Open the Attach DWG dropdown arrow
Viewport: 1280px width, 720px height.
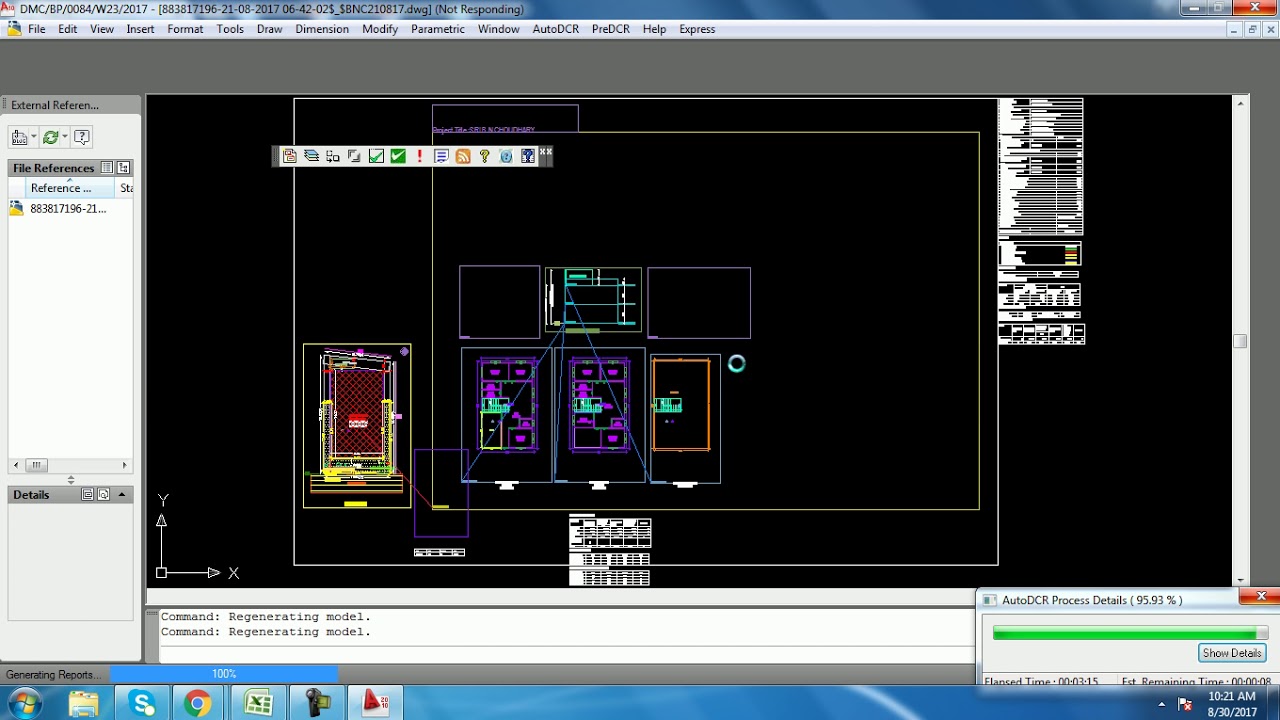point(33,137)
